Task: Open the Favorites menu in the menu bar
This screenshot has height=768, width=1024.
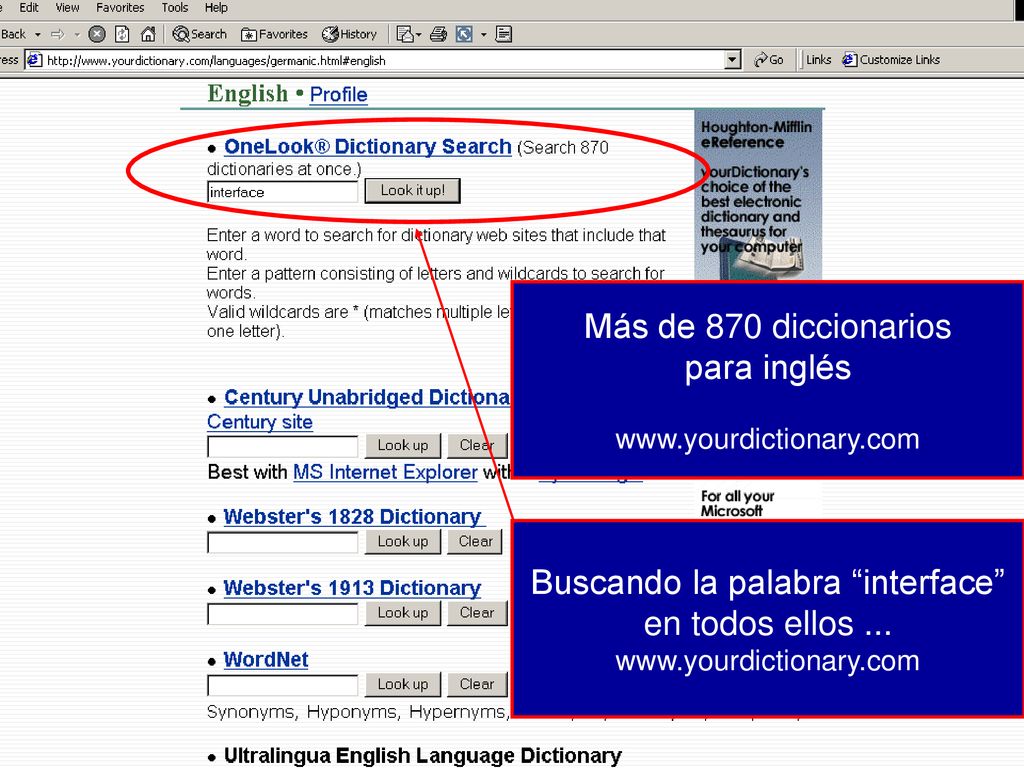Action: pos(120,8)
